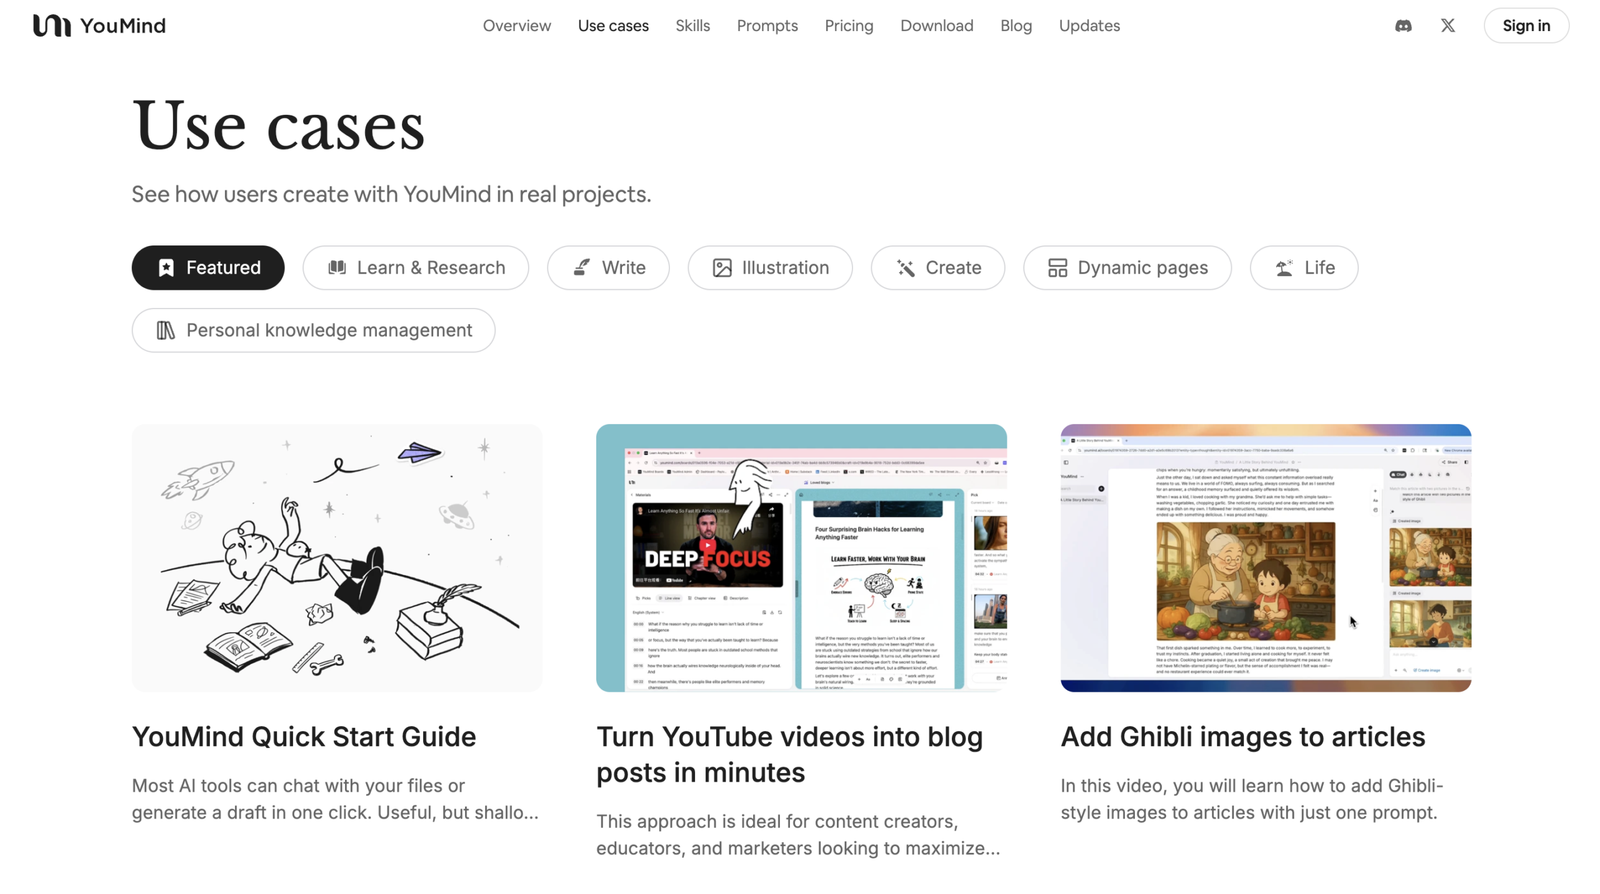Open the YouTube videos blog post thumbnail
Image resolution: width=1600 pixels, height=894 pixels.
click(x=801, y=558)
